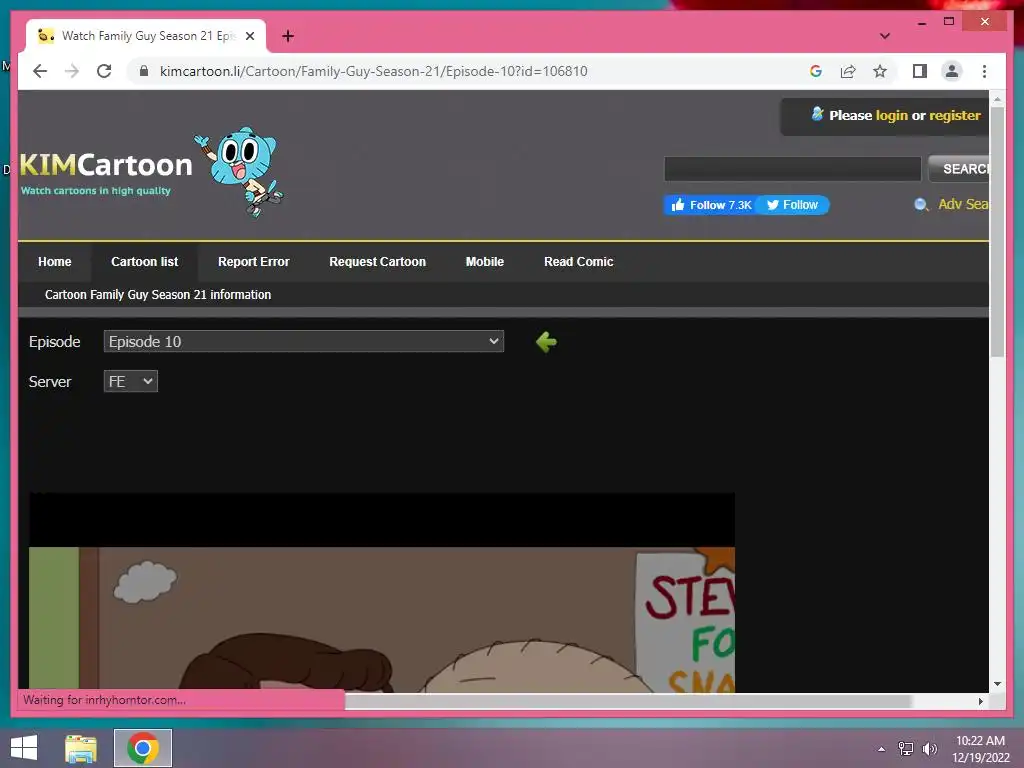Click the green previous episode arrow
Viewport: 1024px width, 768px height.
pyautogui.click(x=546, y=342)
